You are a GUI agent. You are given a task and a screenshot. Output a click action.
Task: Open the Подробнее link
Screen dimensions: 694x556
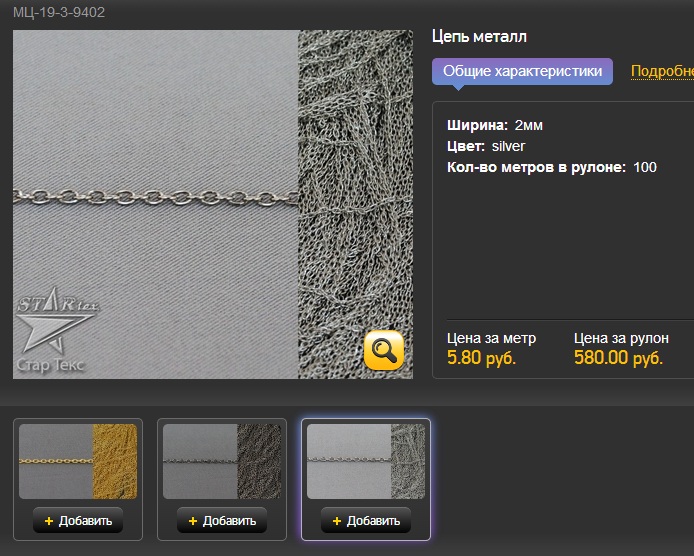tap(661, 72)
